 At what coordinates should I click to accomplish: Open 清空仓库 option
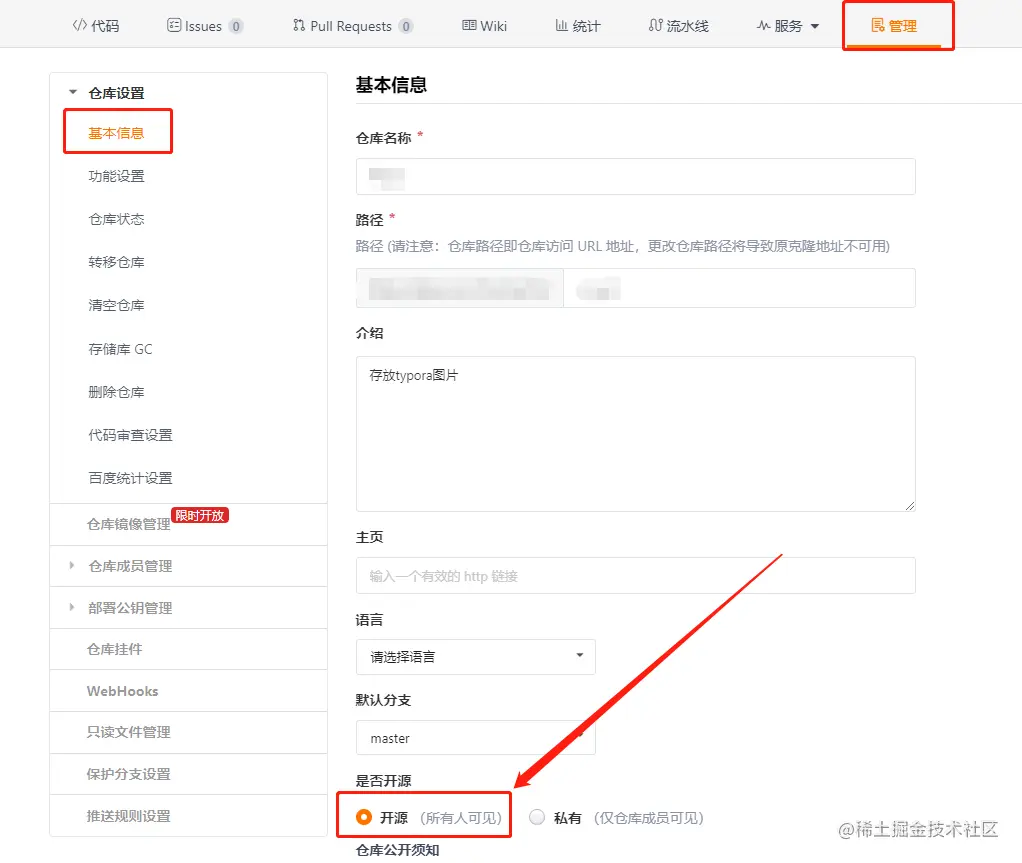[116, 305]
